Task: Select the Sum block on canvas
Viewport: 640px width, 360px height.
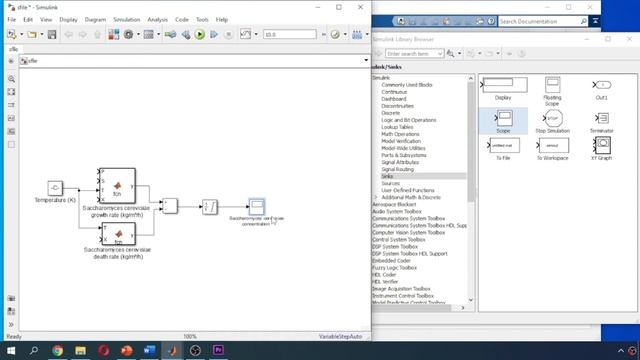Action: pos(169,206)
